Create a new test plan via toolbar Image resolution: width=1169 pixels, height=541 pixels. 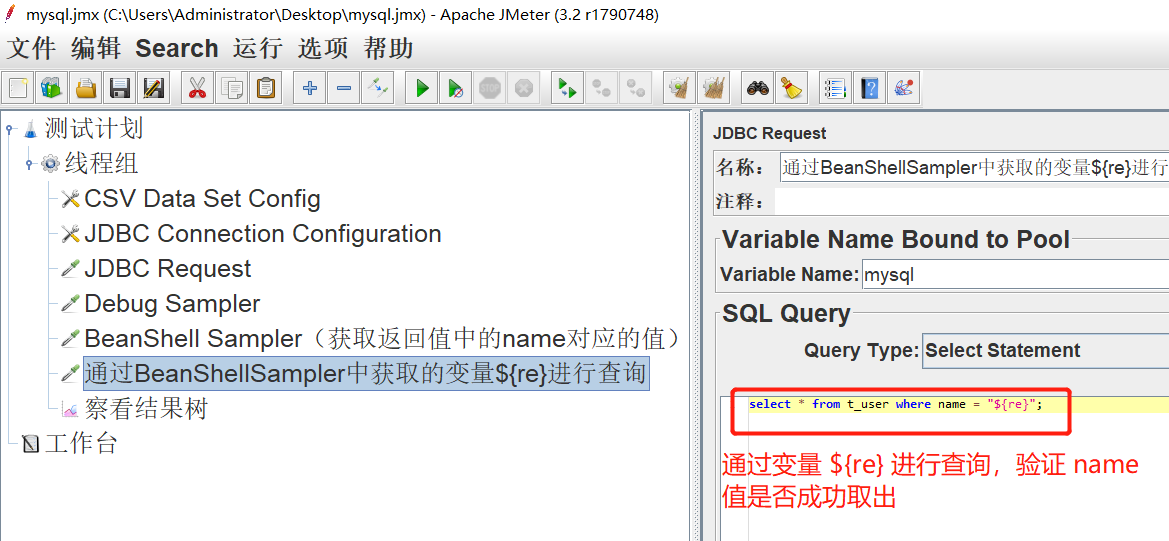[x=18, y=88]
